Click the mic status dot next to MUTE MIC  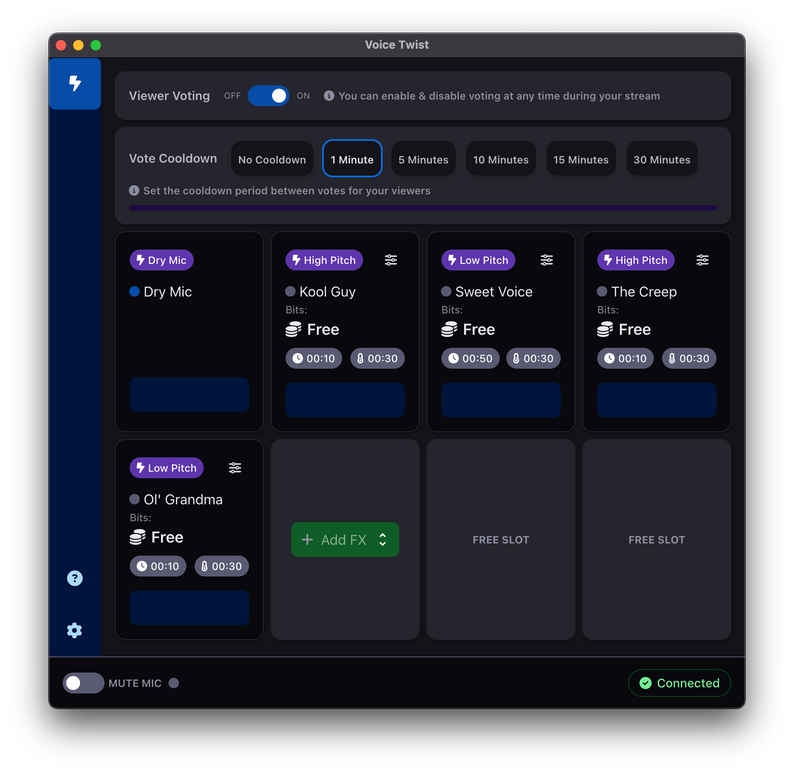click(x=174, y=683)
